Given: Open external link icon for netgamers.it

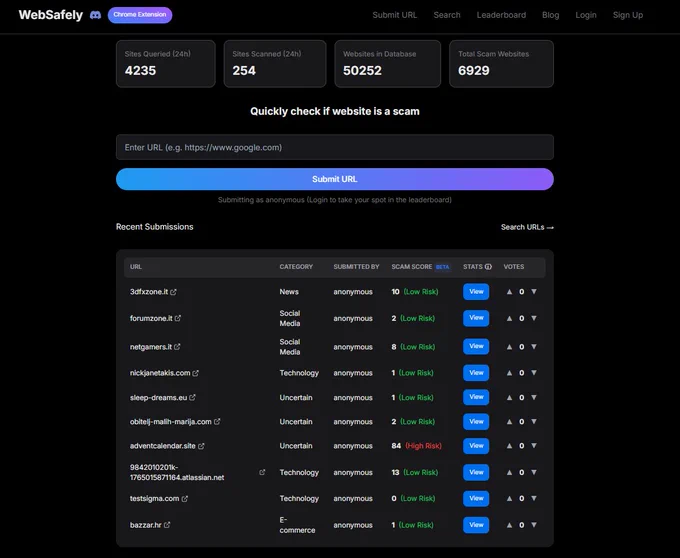Looking at the screenshot, I should pyautogui.click(x=177, y=347).
